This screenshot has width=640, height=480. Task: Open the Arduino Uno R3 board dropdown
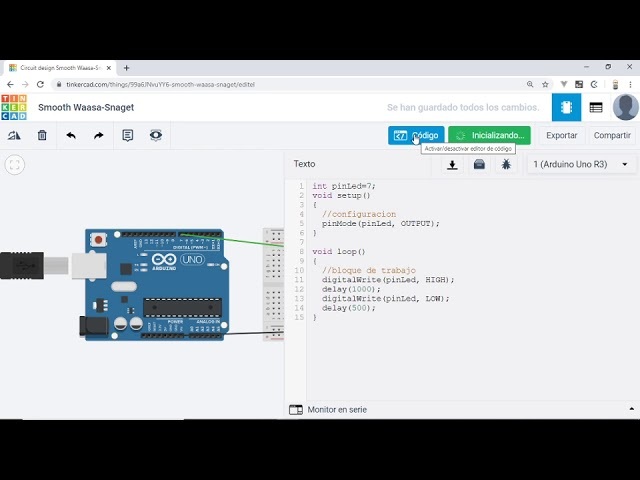point(582,164)
